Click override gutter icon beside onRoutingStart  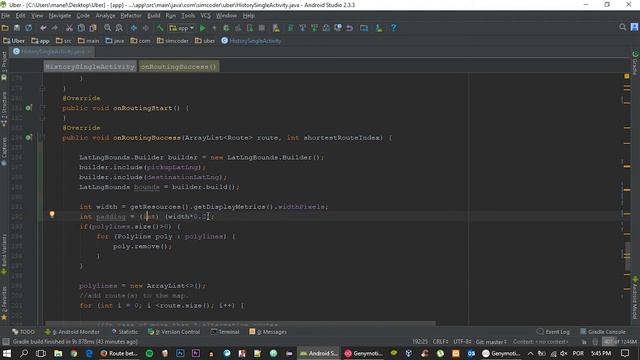pyautogui.click(x=29, y=108)
